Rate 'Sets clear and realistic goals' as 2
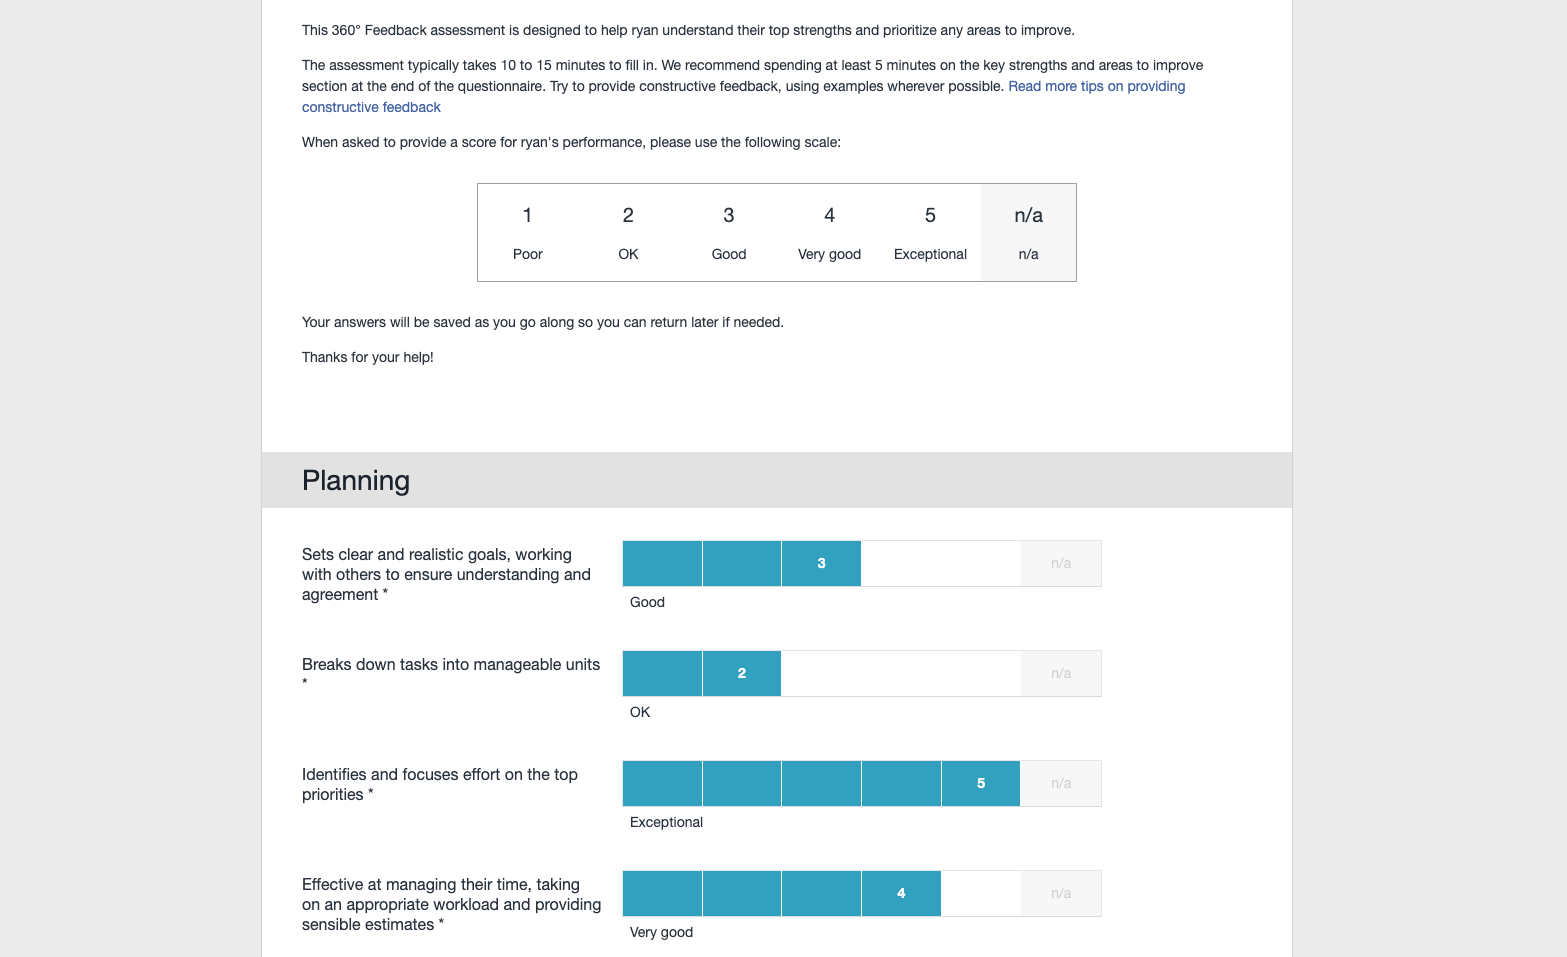The height and width of the screenshot is (957, 1567). click(x=742, y=564)
